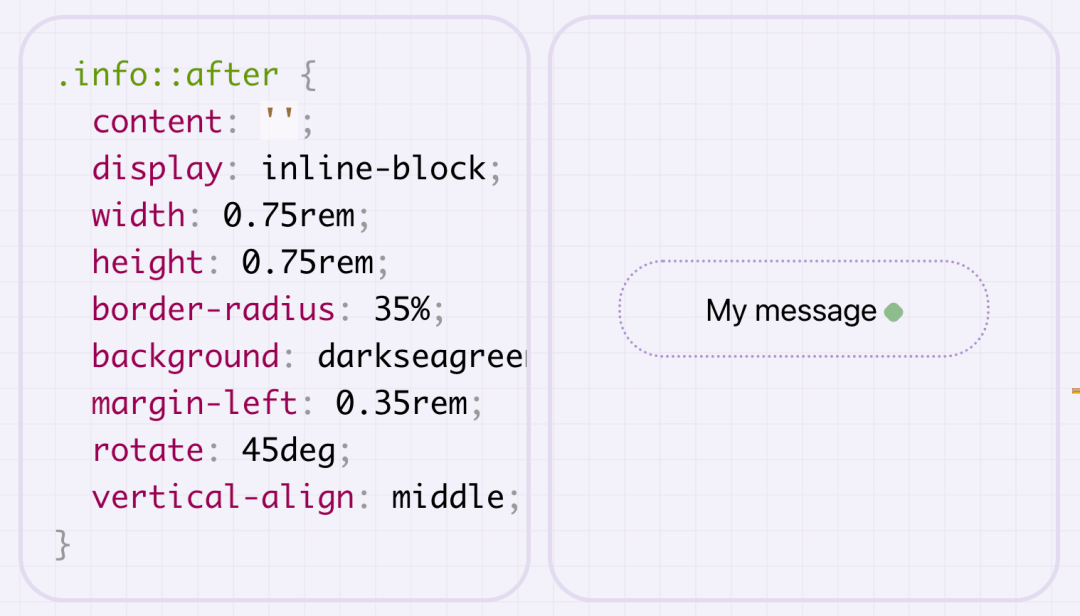Click the border-radius property name
The width and height of the screenshot is (1080, 616).
pos(214,309)
